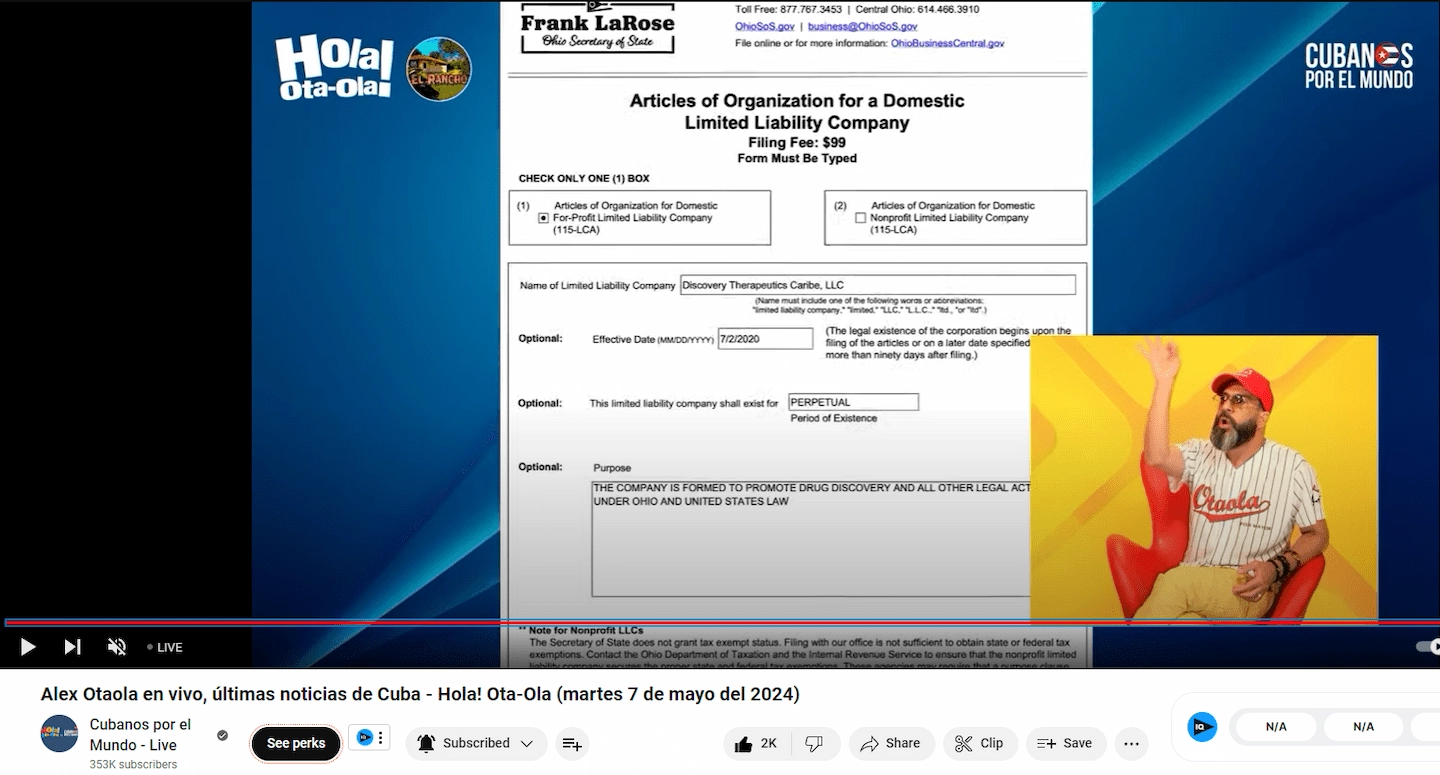Save the video to a playlist
This screenshot has width=1440, height=775.
pyautogui.click(x=1066, y=744)
